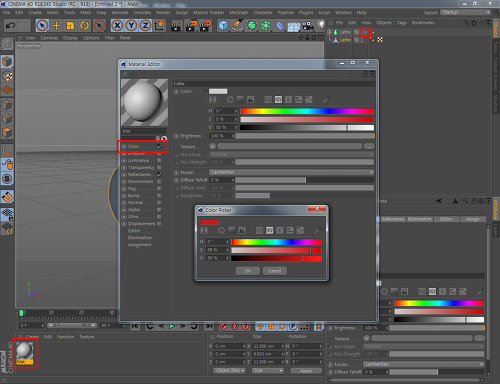Open the Render menu

point(163,12)
